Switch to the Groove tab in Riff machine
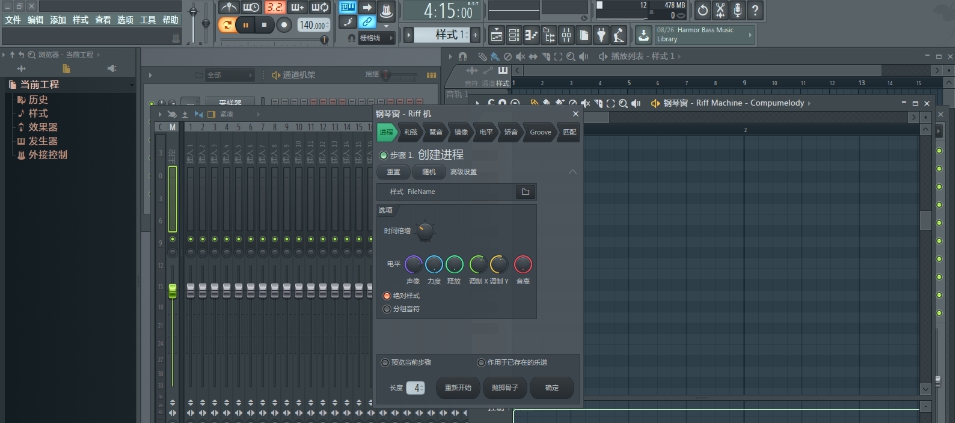This screenshot has height=423, width=955. [x=540, y=132]
